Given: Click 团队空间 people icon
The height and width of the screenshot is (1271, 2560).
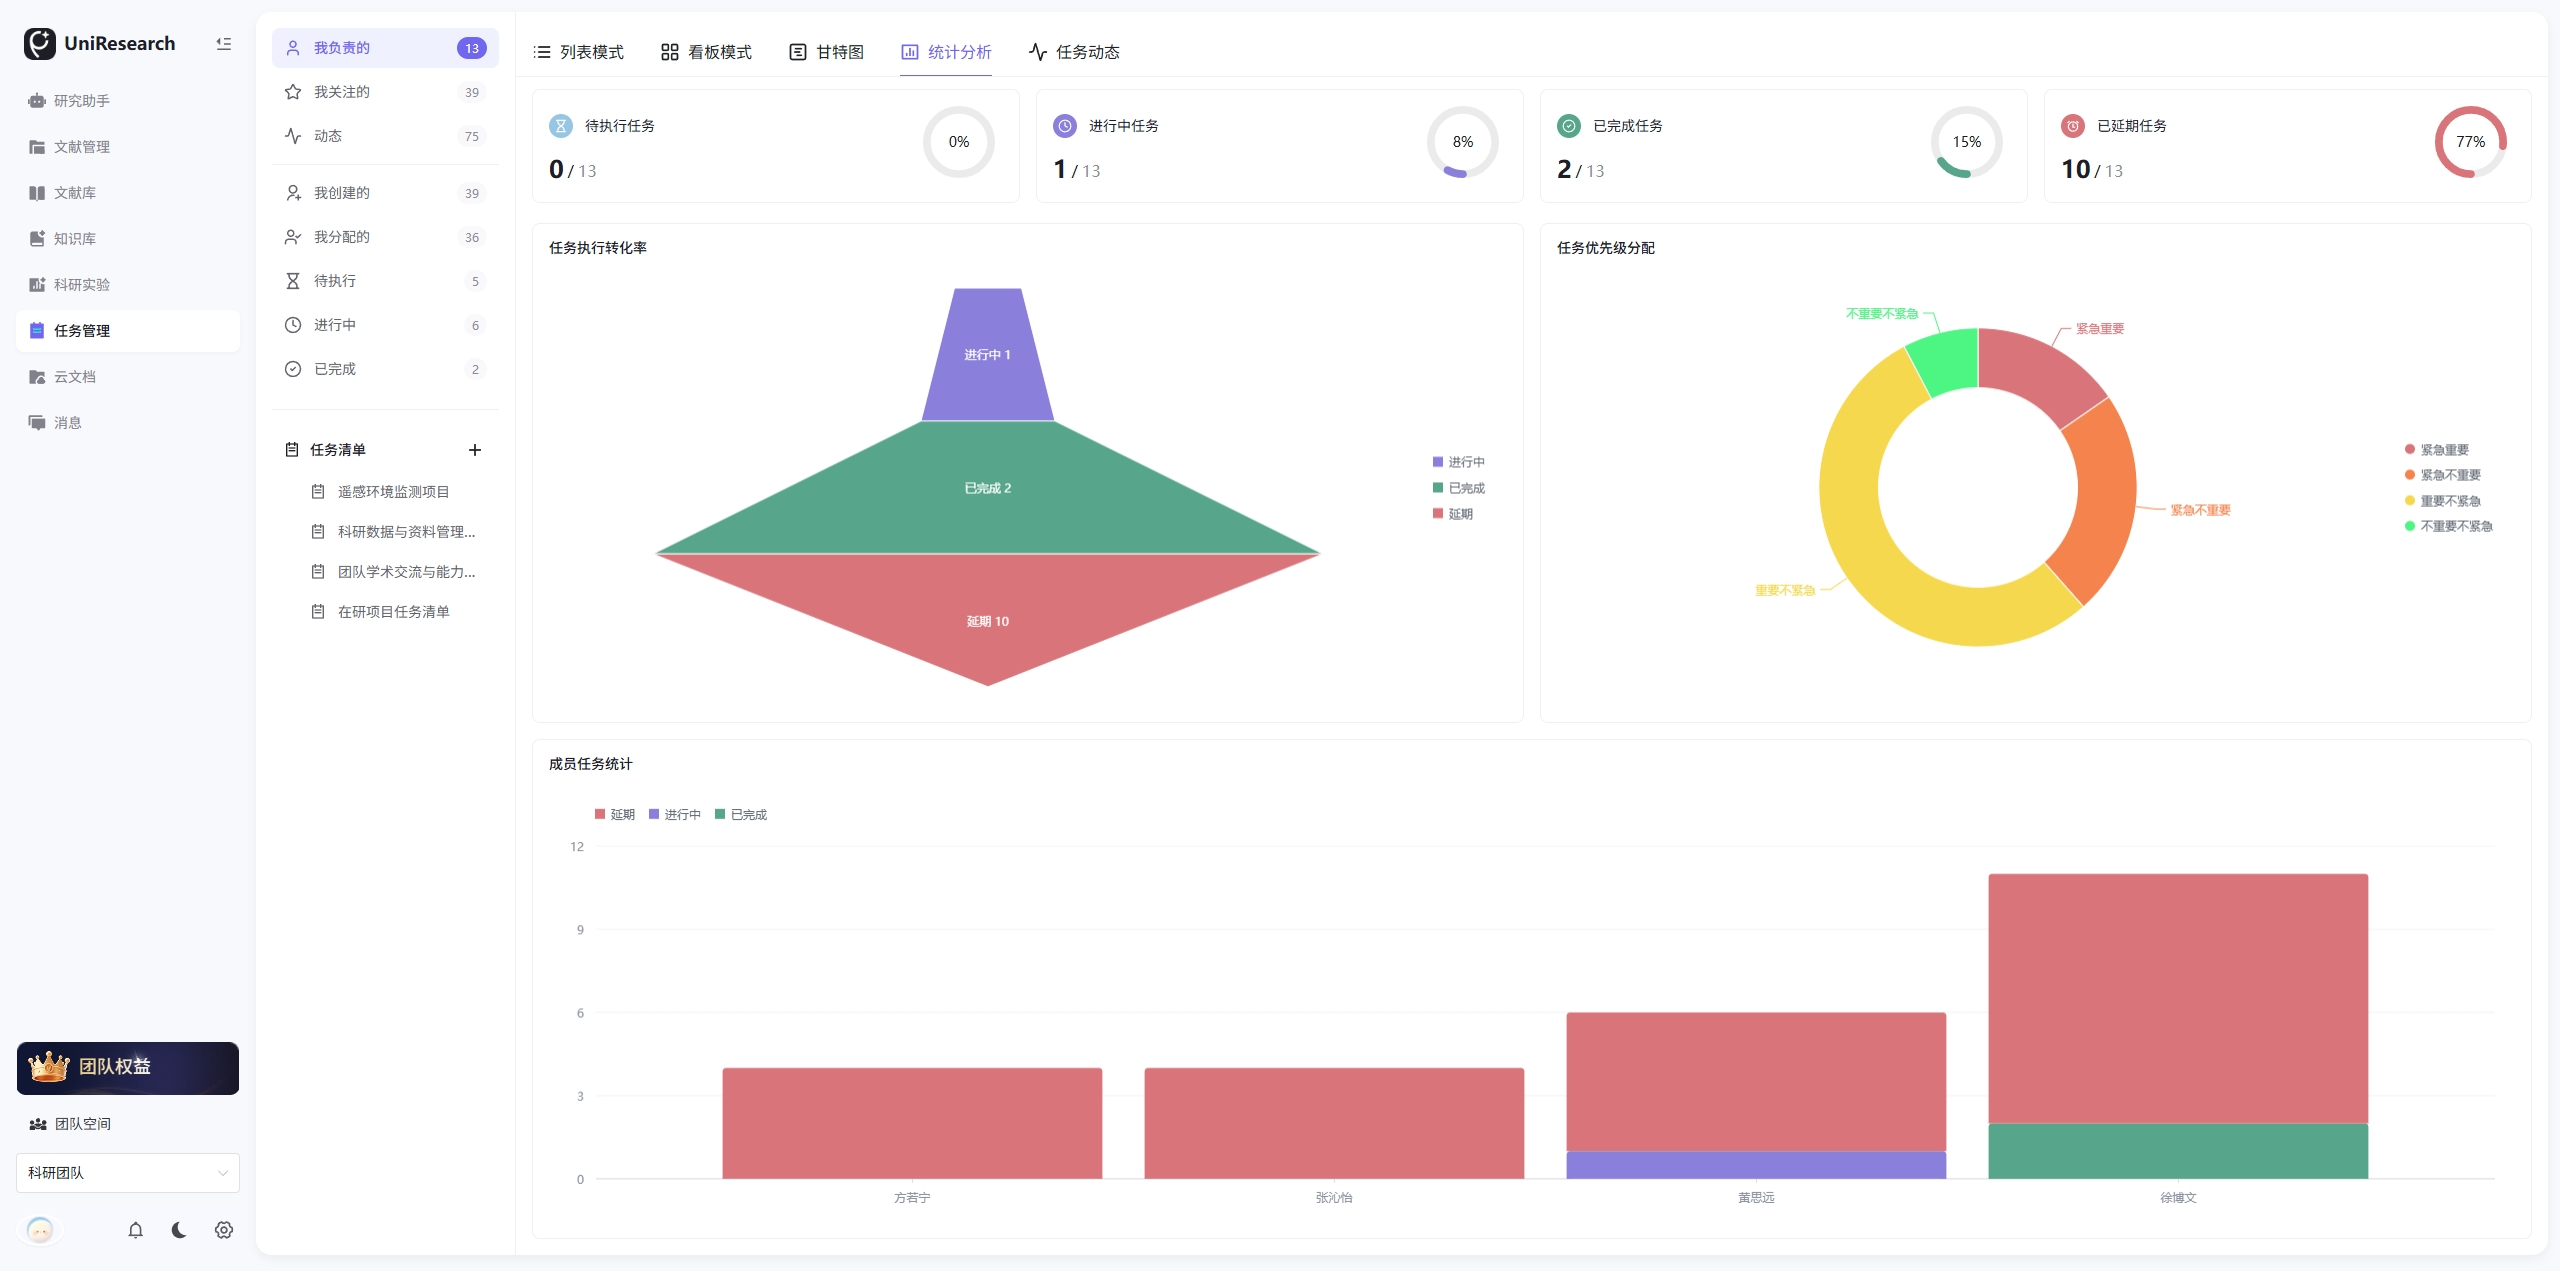Looking at the screenshot, I should coord(38,1124).
